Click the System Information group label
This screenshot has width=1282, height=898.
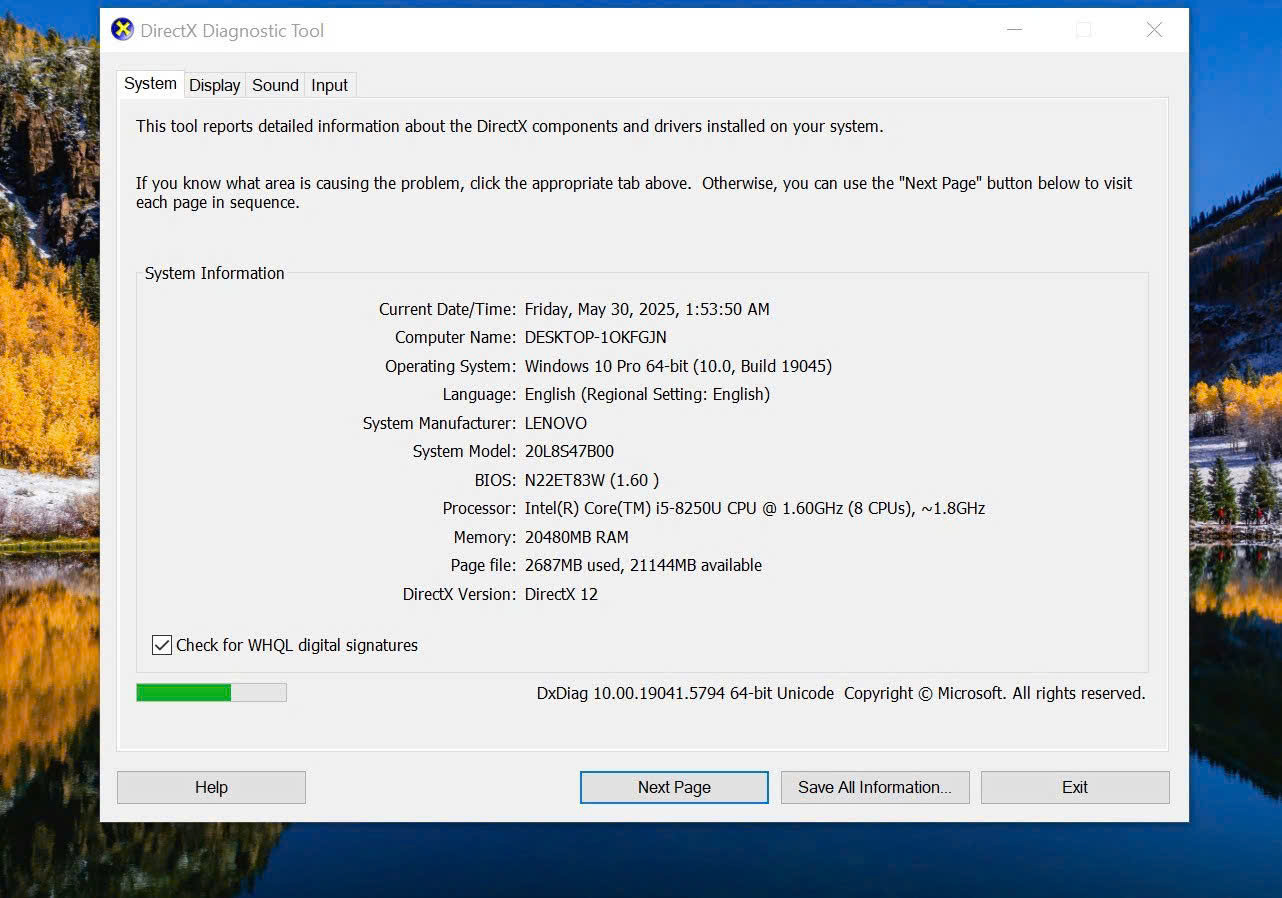(214, 273)
